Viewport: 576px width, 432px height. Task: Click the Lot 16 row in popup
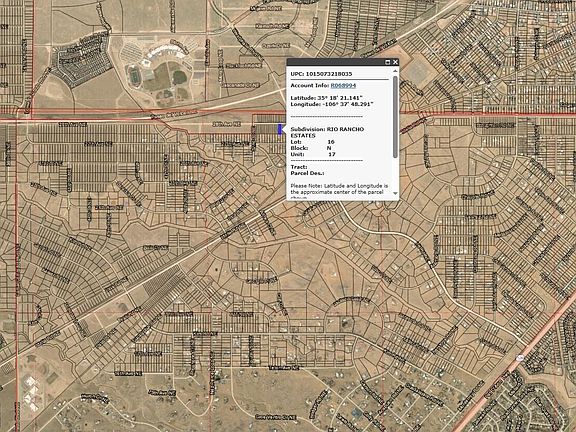coord(313,142)
